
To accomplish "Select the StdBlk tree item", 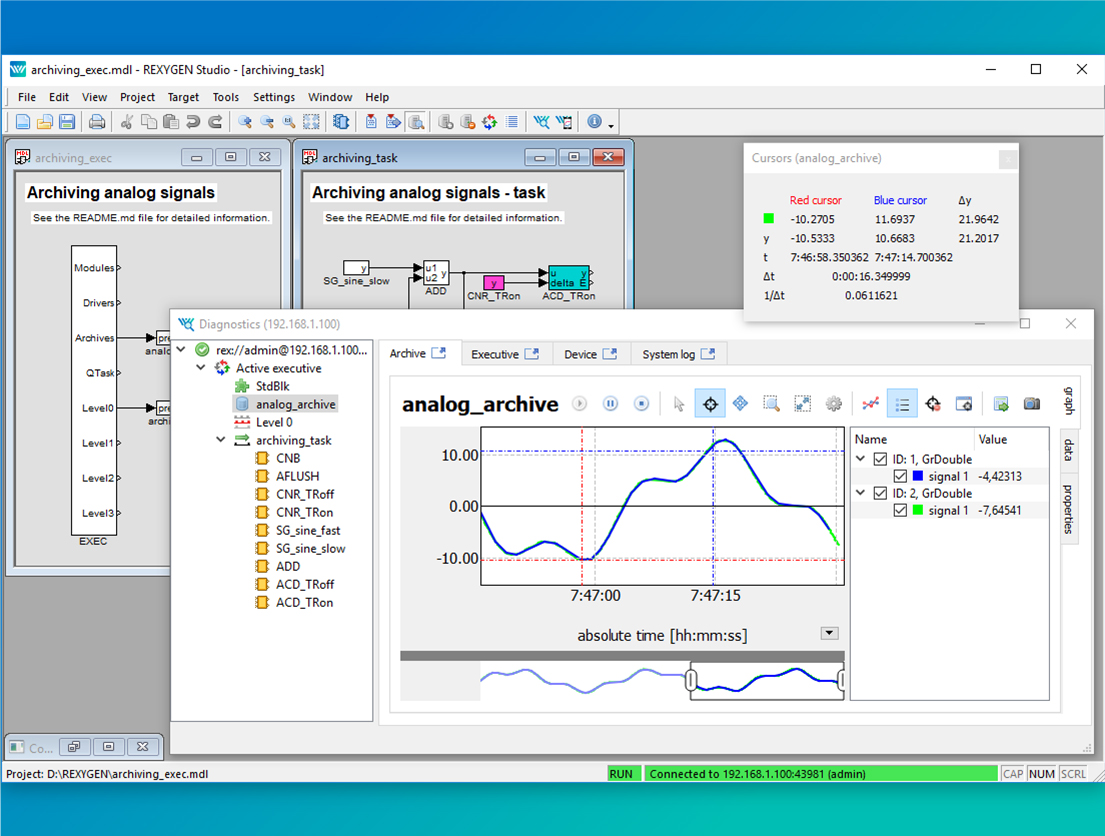I will pyautogui.click(x=273, y=386).
